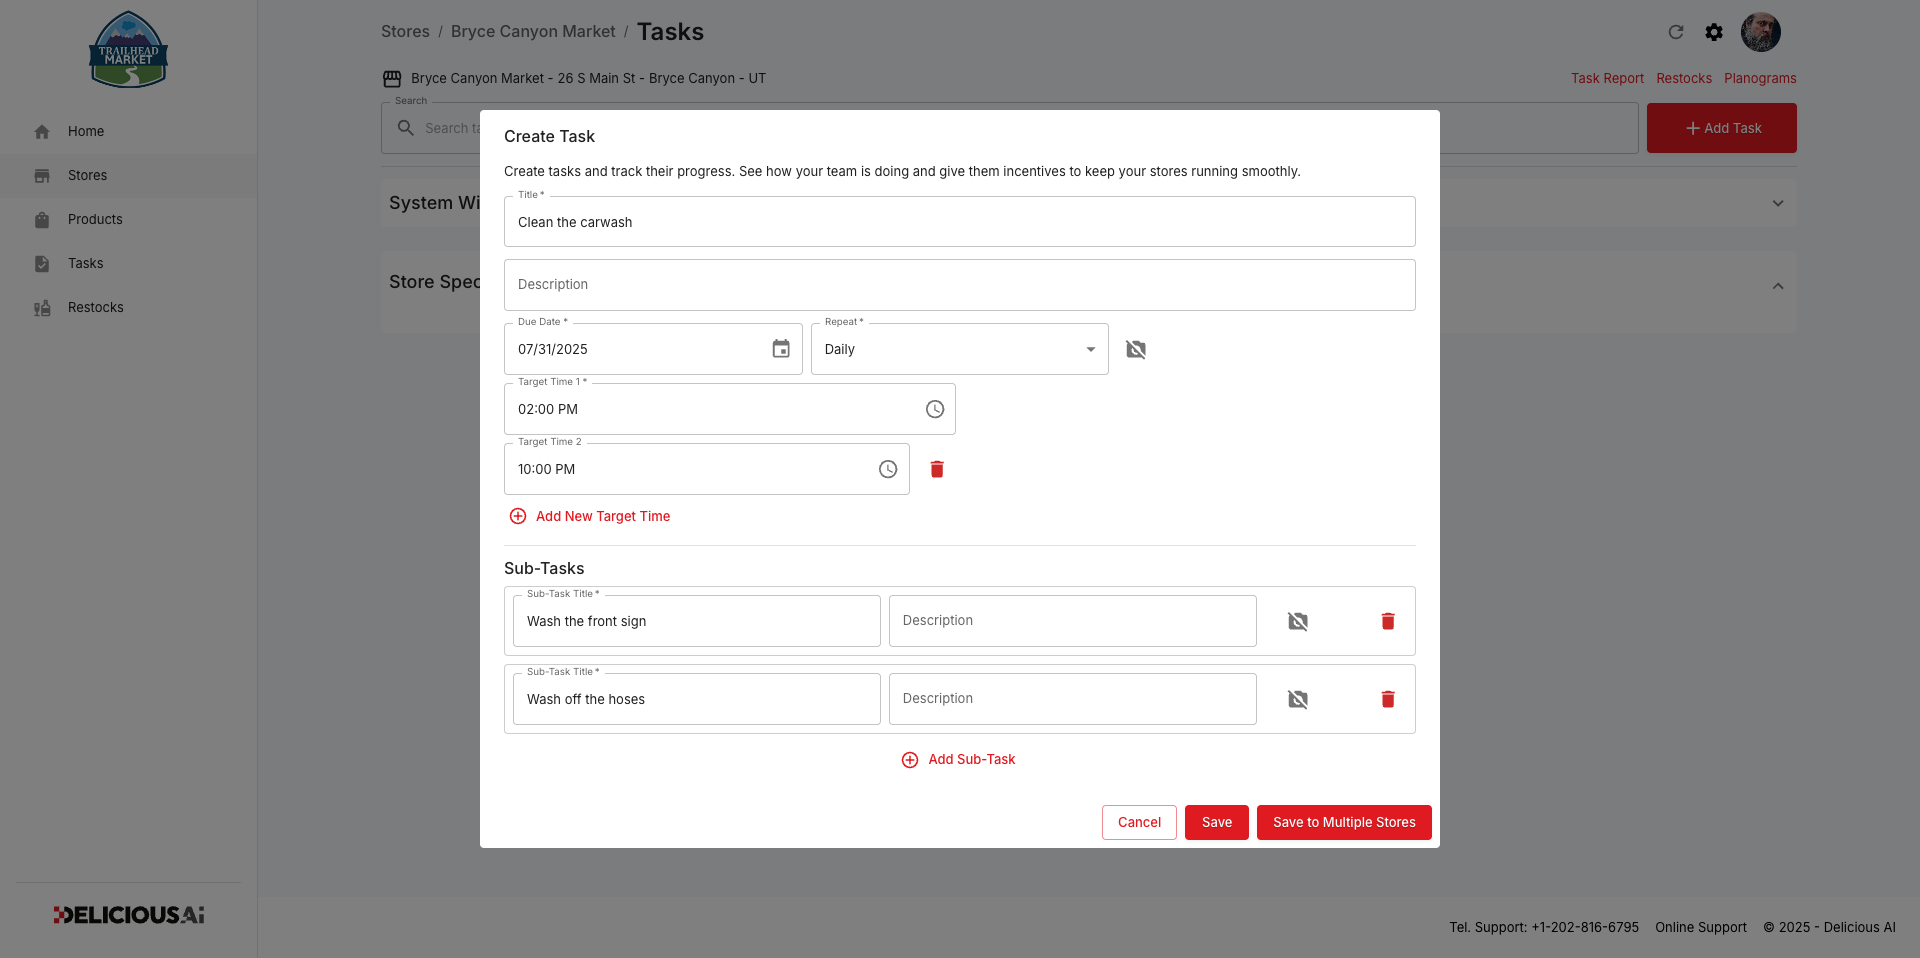Click Add New Target Time text
This screenshot has width=1920, height=958.
click(603, 516)
